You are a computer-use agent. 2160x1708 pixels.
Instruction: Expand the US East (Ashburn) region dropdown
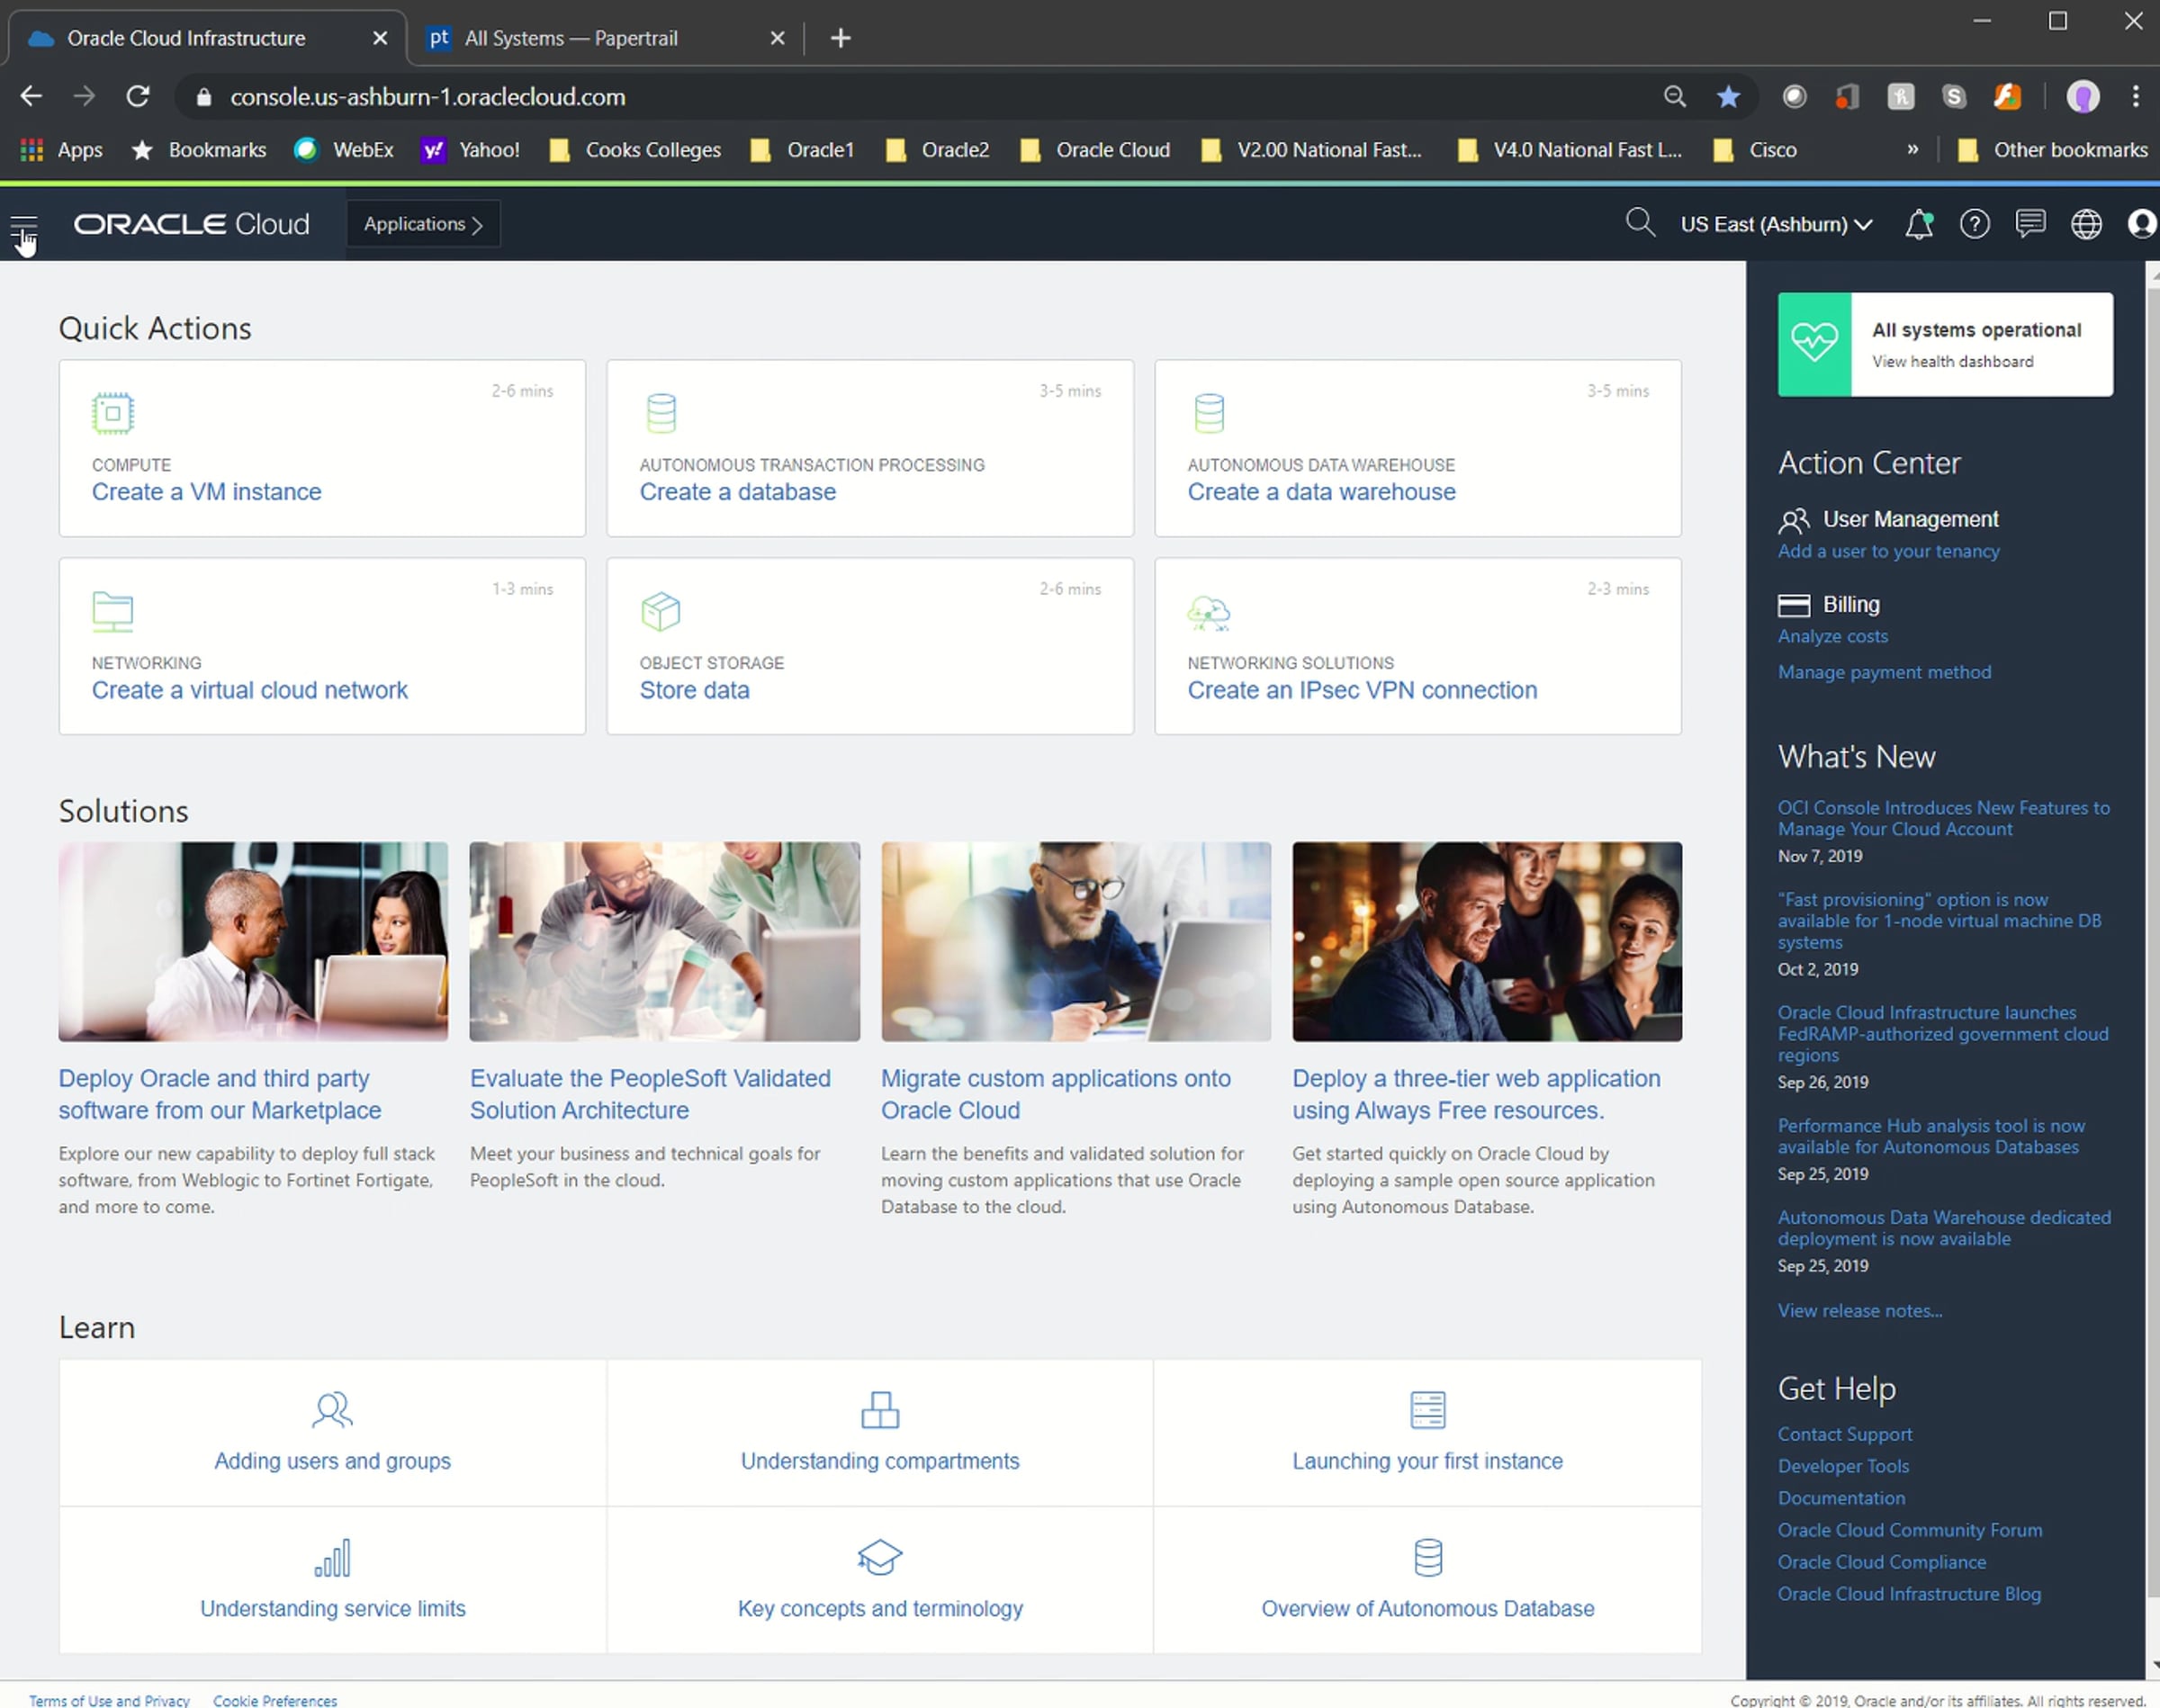1776,224
